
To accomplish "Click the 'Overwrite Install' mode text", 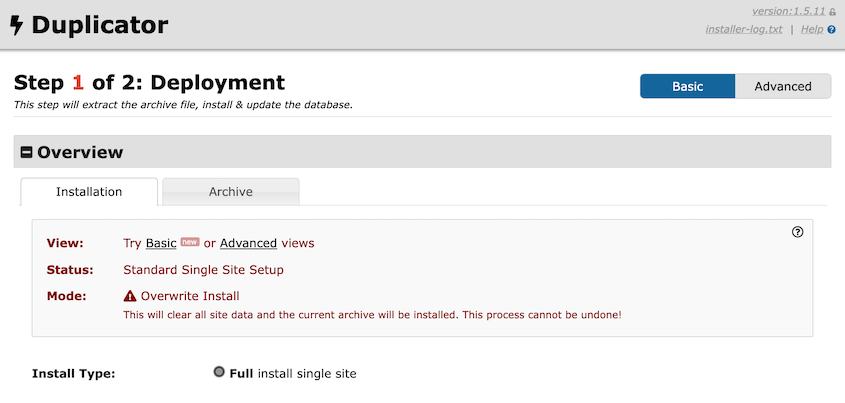I will tap(190, 296).
